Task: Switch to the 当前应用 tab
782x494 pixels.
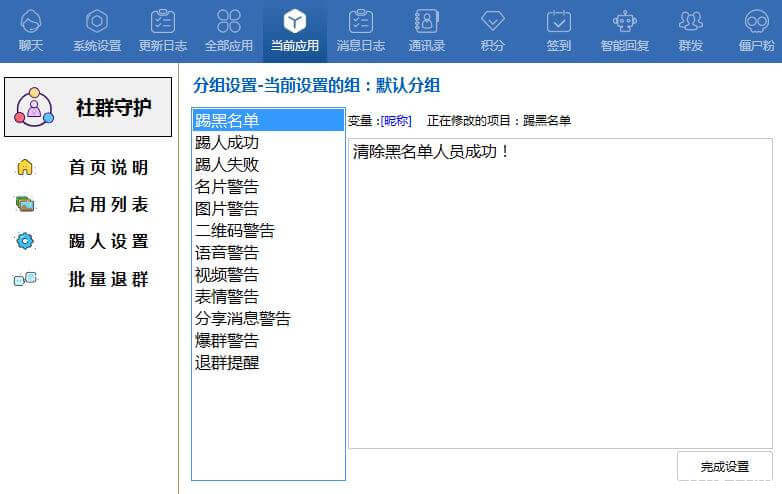Action: (x=295, y=29)
